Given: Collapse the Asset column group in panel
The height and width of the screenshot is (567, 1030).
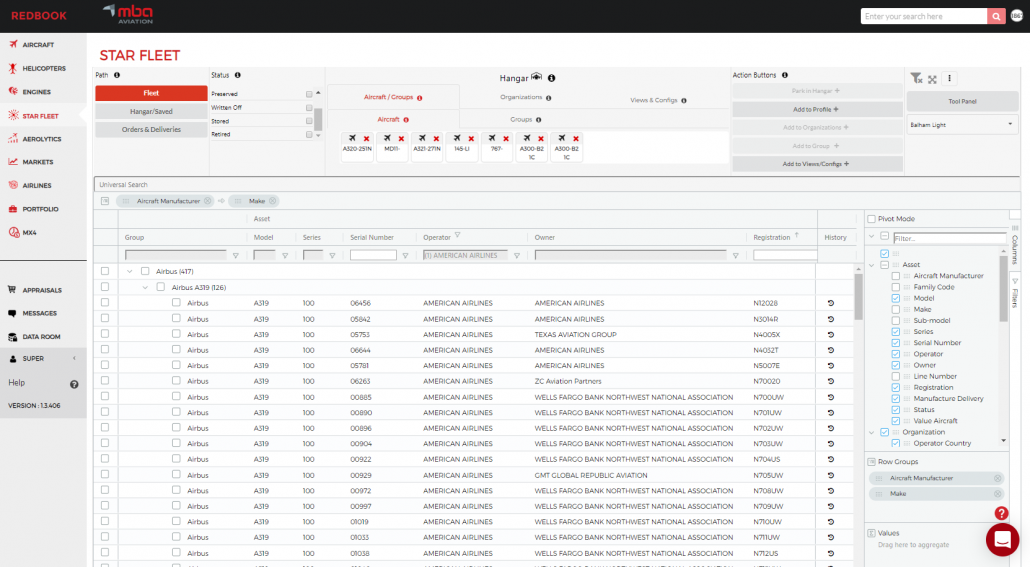Looking at the screenshot, I should [x=872, y=265].
